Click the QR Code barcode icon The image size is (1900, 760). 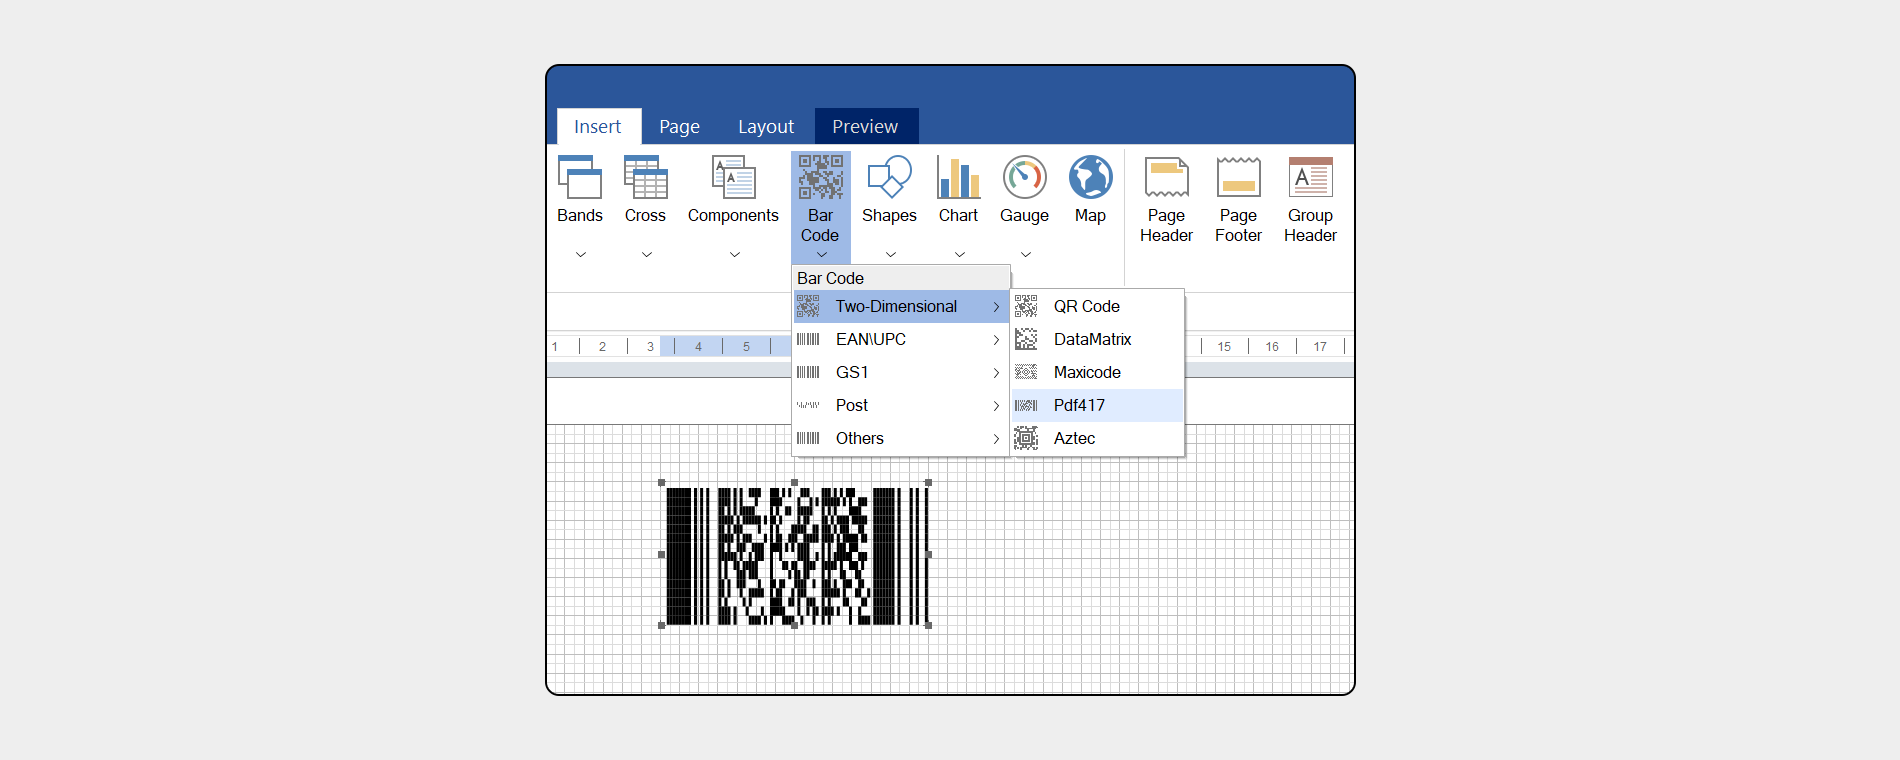pyautogui.click(x=1026, y=306)
